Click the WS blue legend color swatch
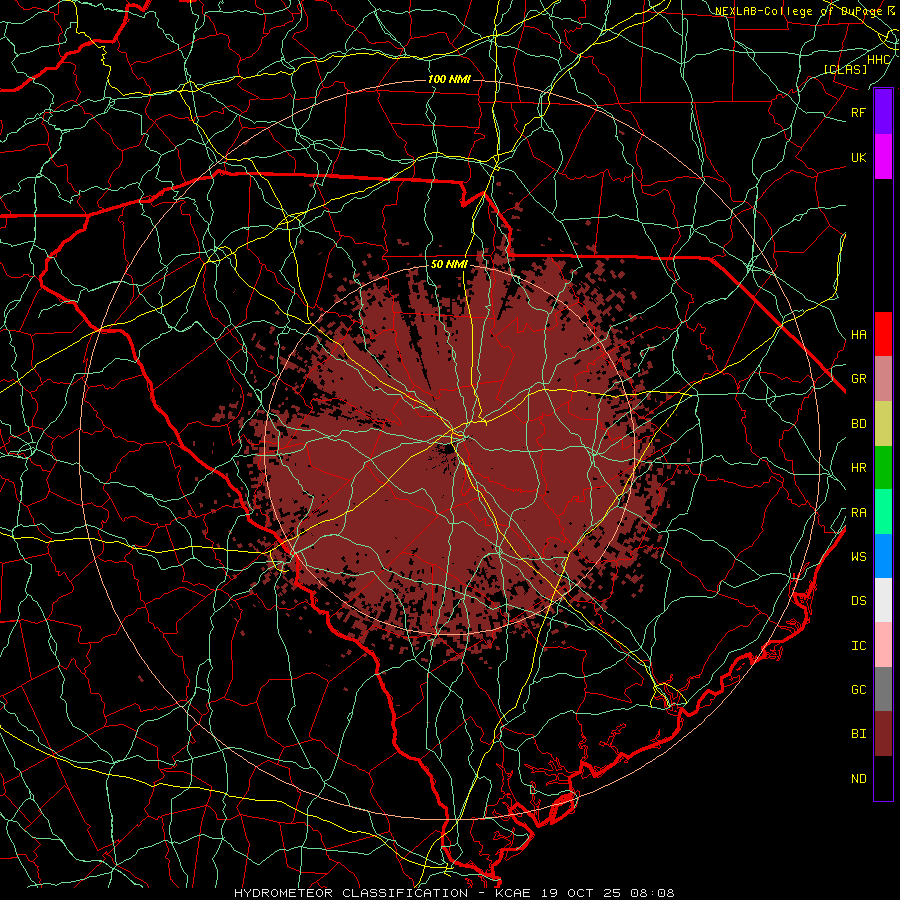 [x=883, y=556]
